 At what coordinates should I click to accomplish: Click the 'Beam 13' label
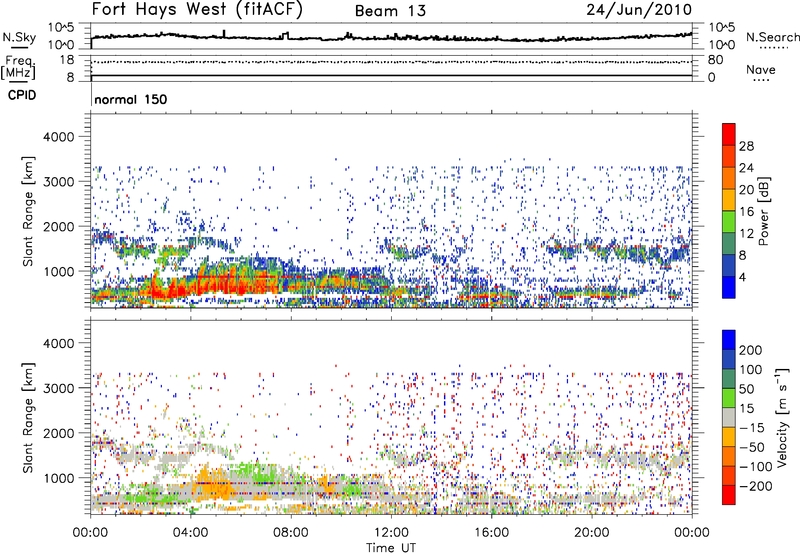coord(390,11)
